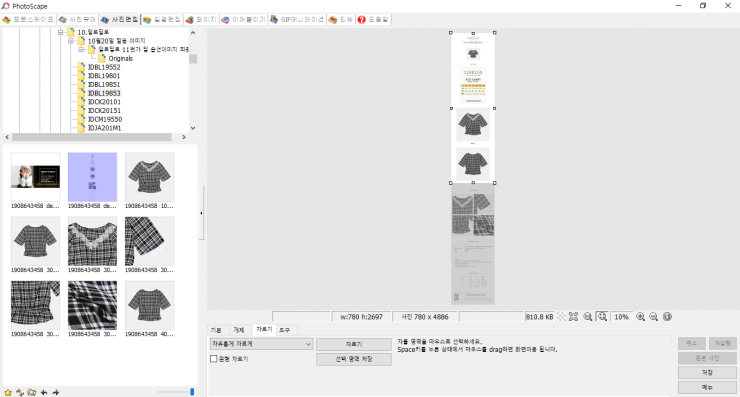
Task: Select the 사진편집 editor tab
Action: pos(120,19)
